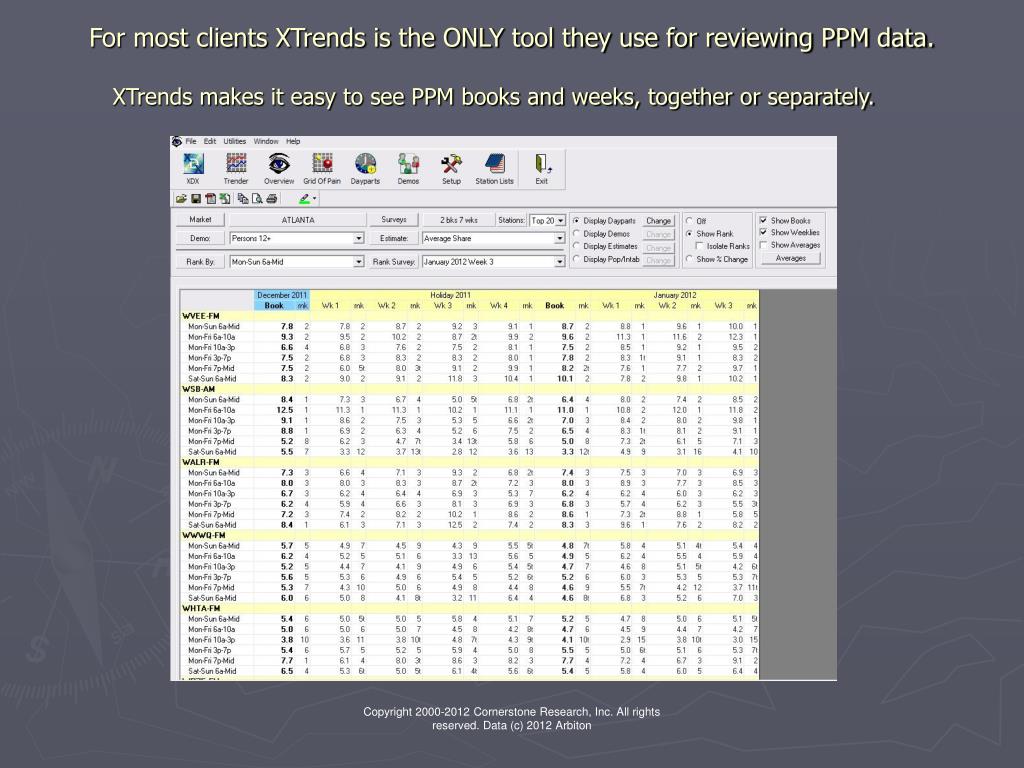Open the File menu
The height and width of the screenshot is (768, 1024).
coord(191,141)
